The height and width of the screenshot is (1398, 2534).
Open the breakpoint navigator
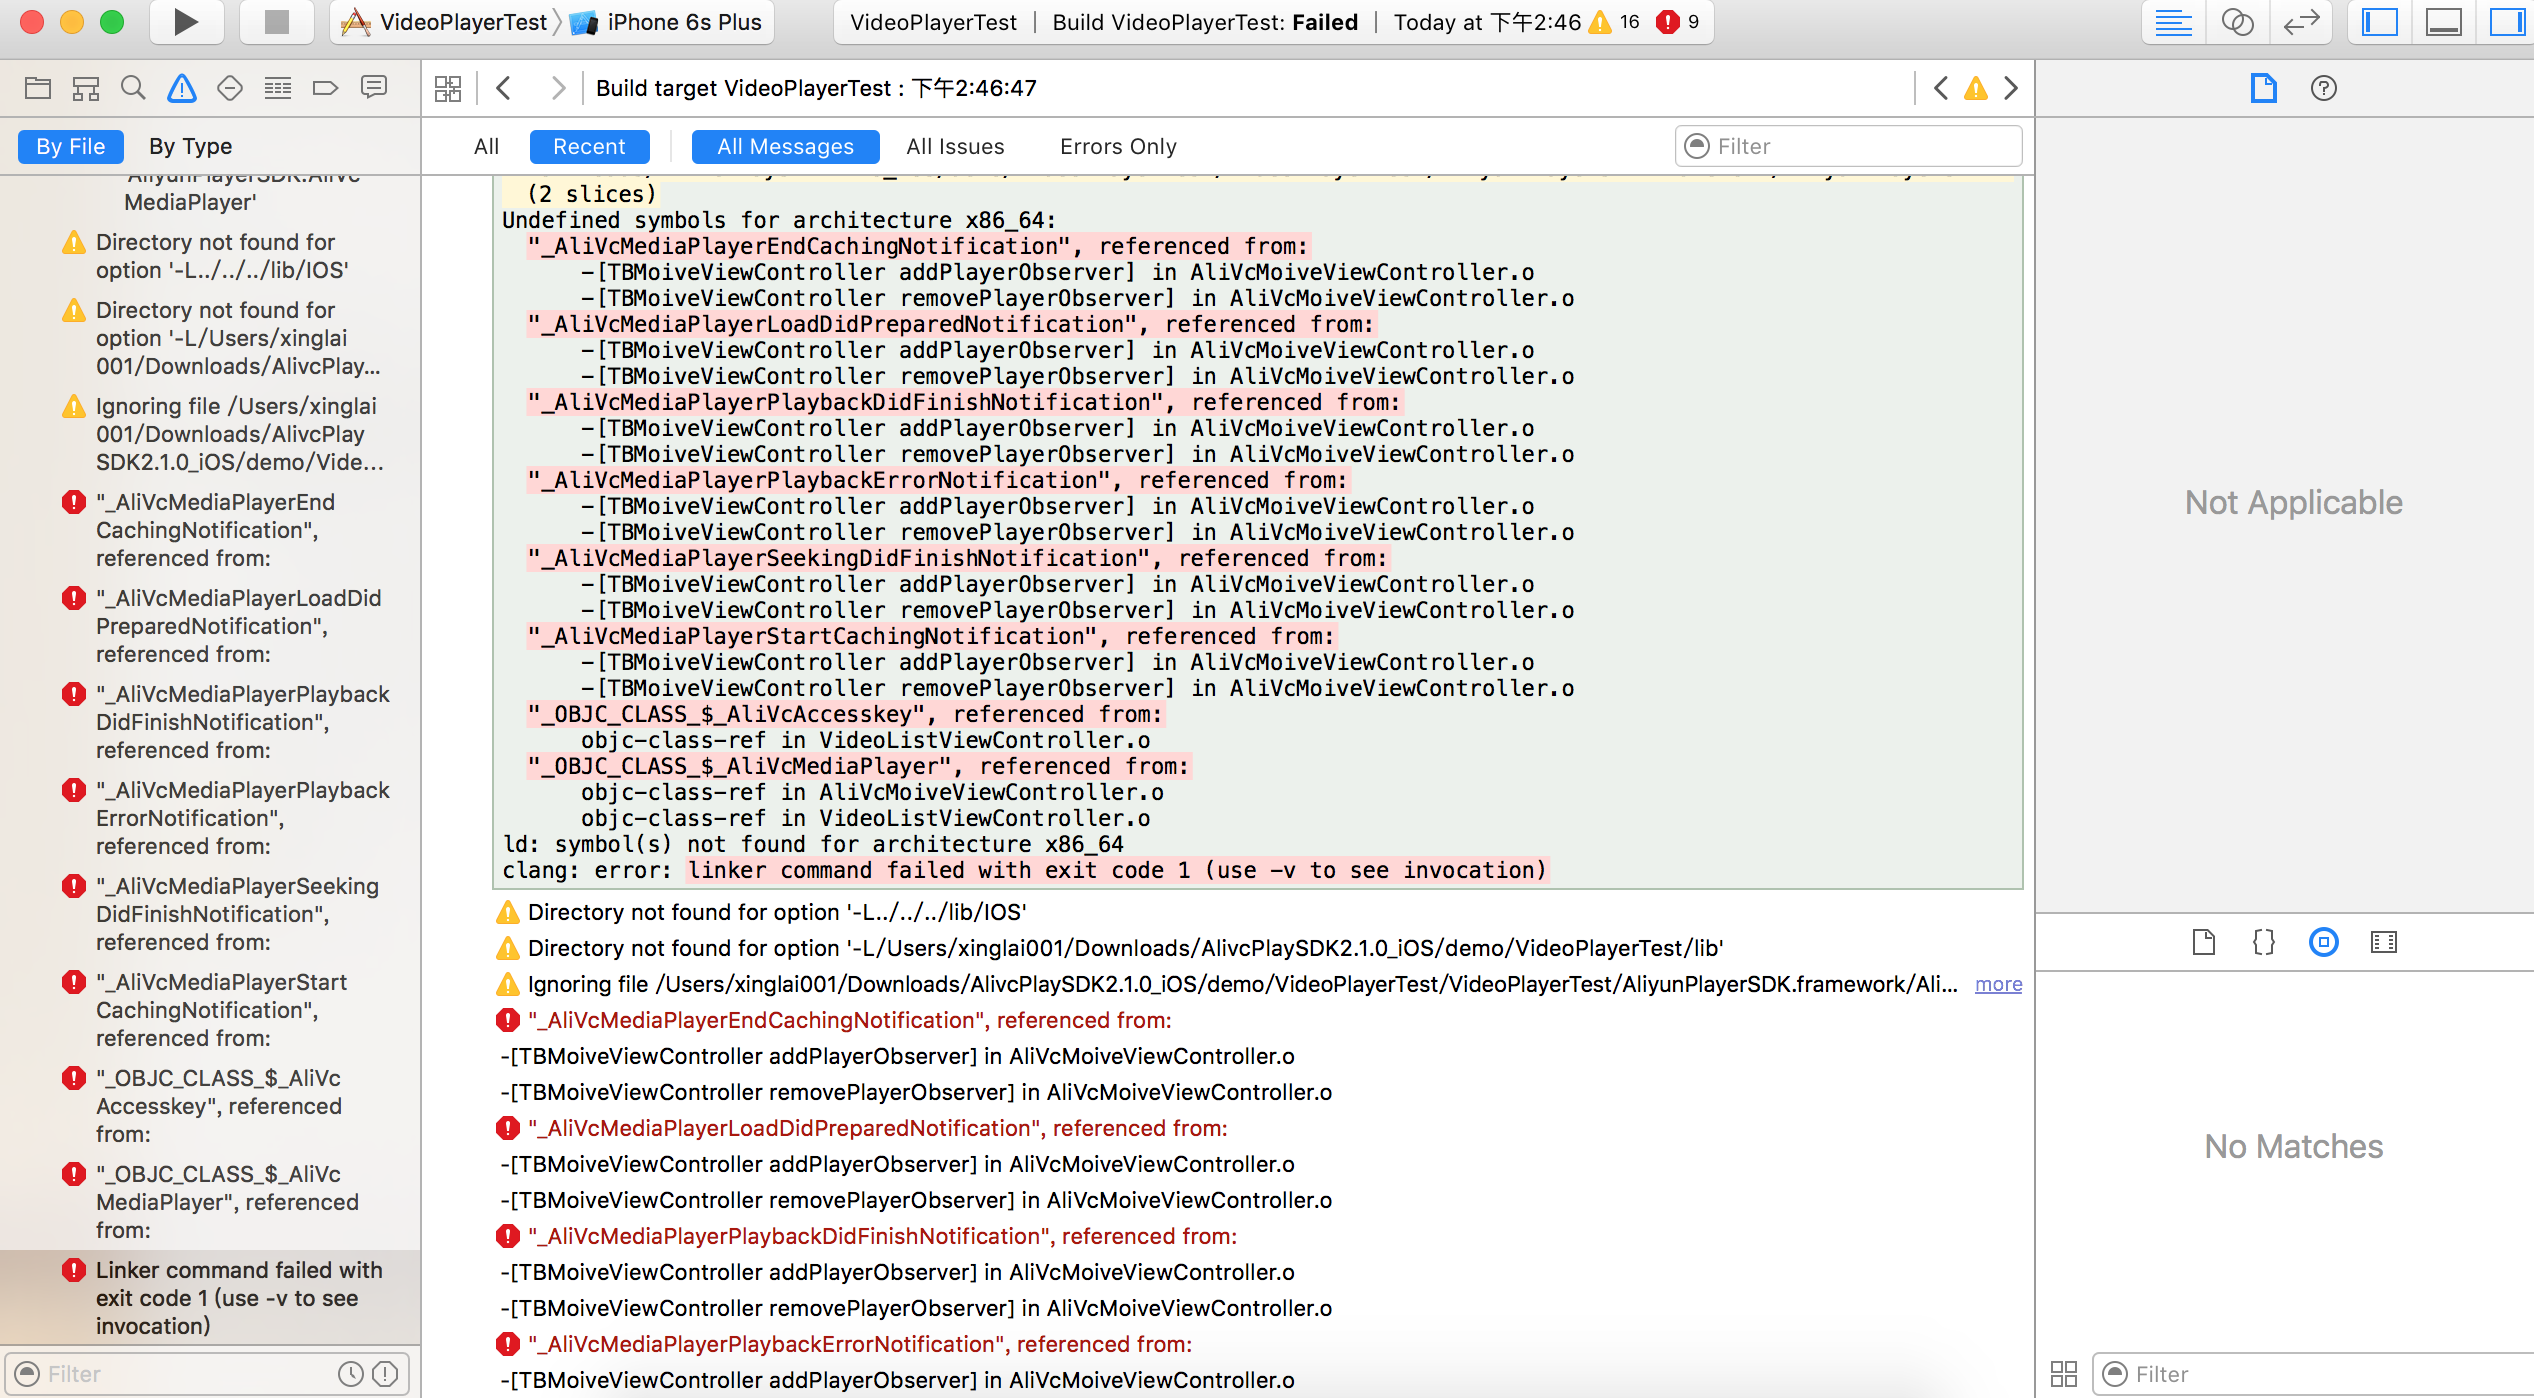325,88
